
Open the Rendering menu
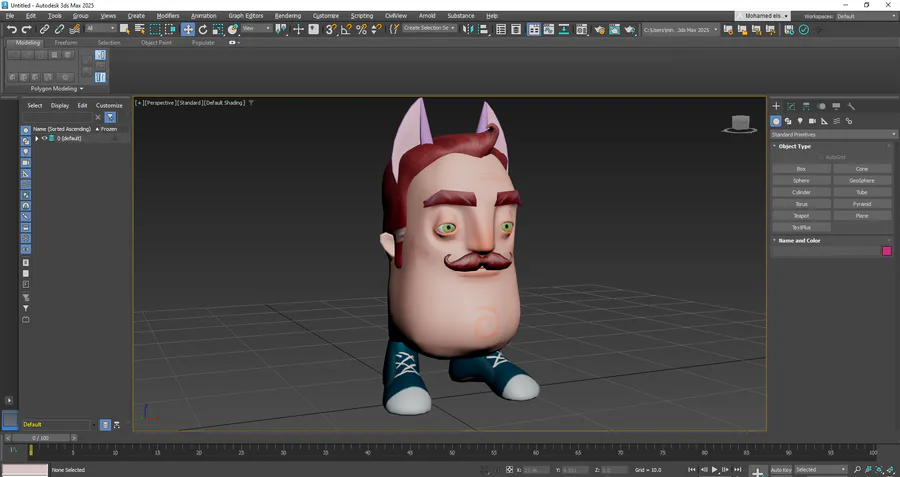tap(288, 15)
